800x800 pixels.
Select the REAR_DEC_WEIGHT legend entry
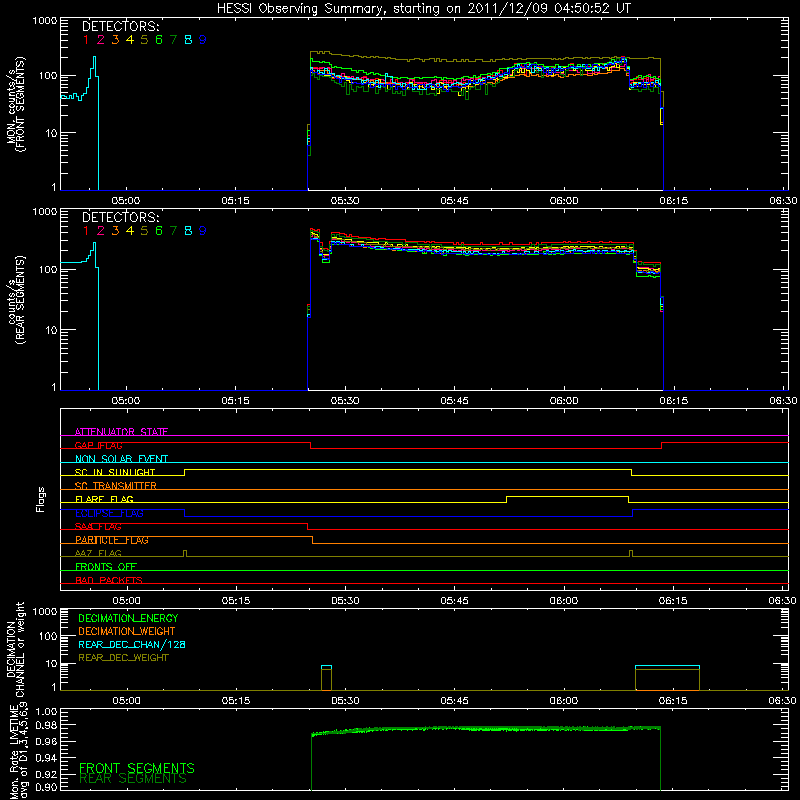coord(123,658)
